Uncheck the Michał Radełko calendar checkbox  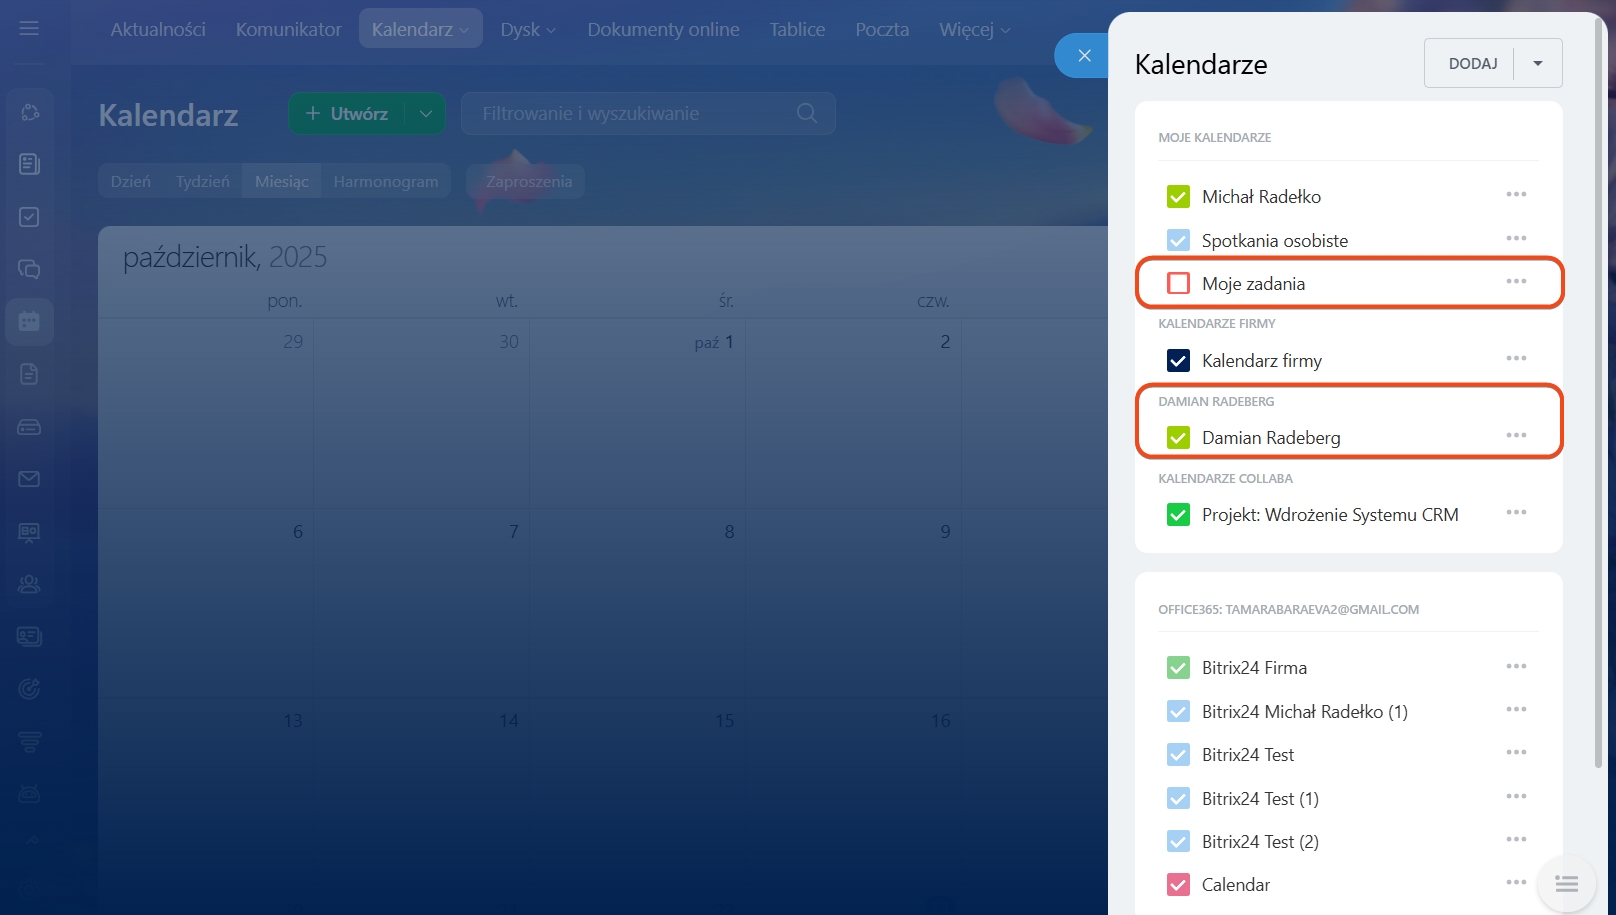[1178, 197]
